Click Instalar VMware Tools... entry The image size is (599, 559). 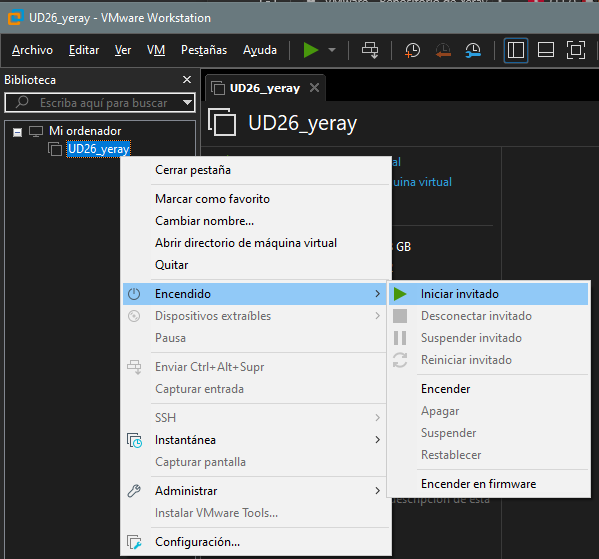pyautogui.click(x=216, y=513)
